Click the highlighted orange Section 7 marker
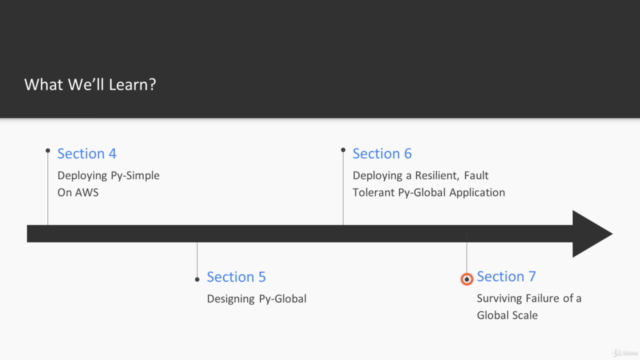 pyautogui.click(x=467, y=279)
